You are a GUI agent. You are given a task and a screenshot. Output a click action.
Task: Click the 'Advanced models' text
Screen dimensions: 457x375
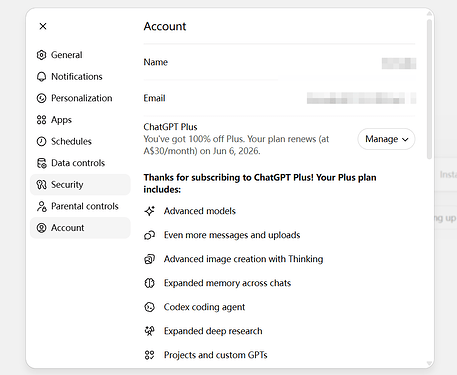200,211
